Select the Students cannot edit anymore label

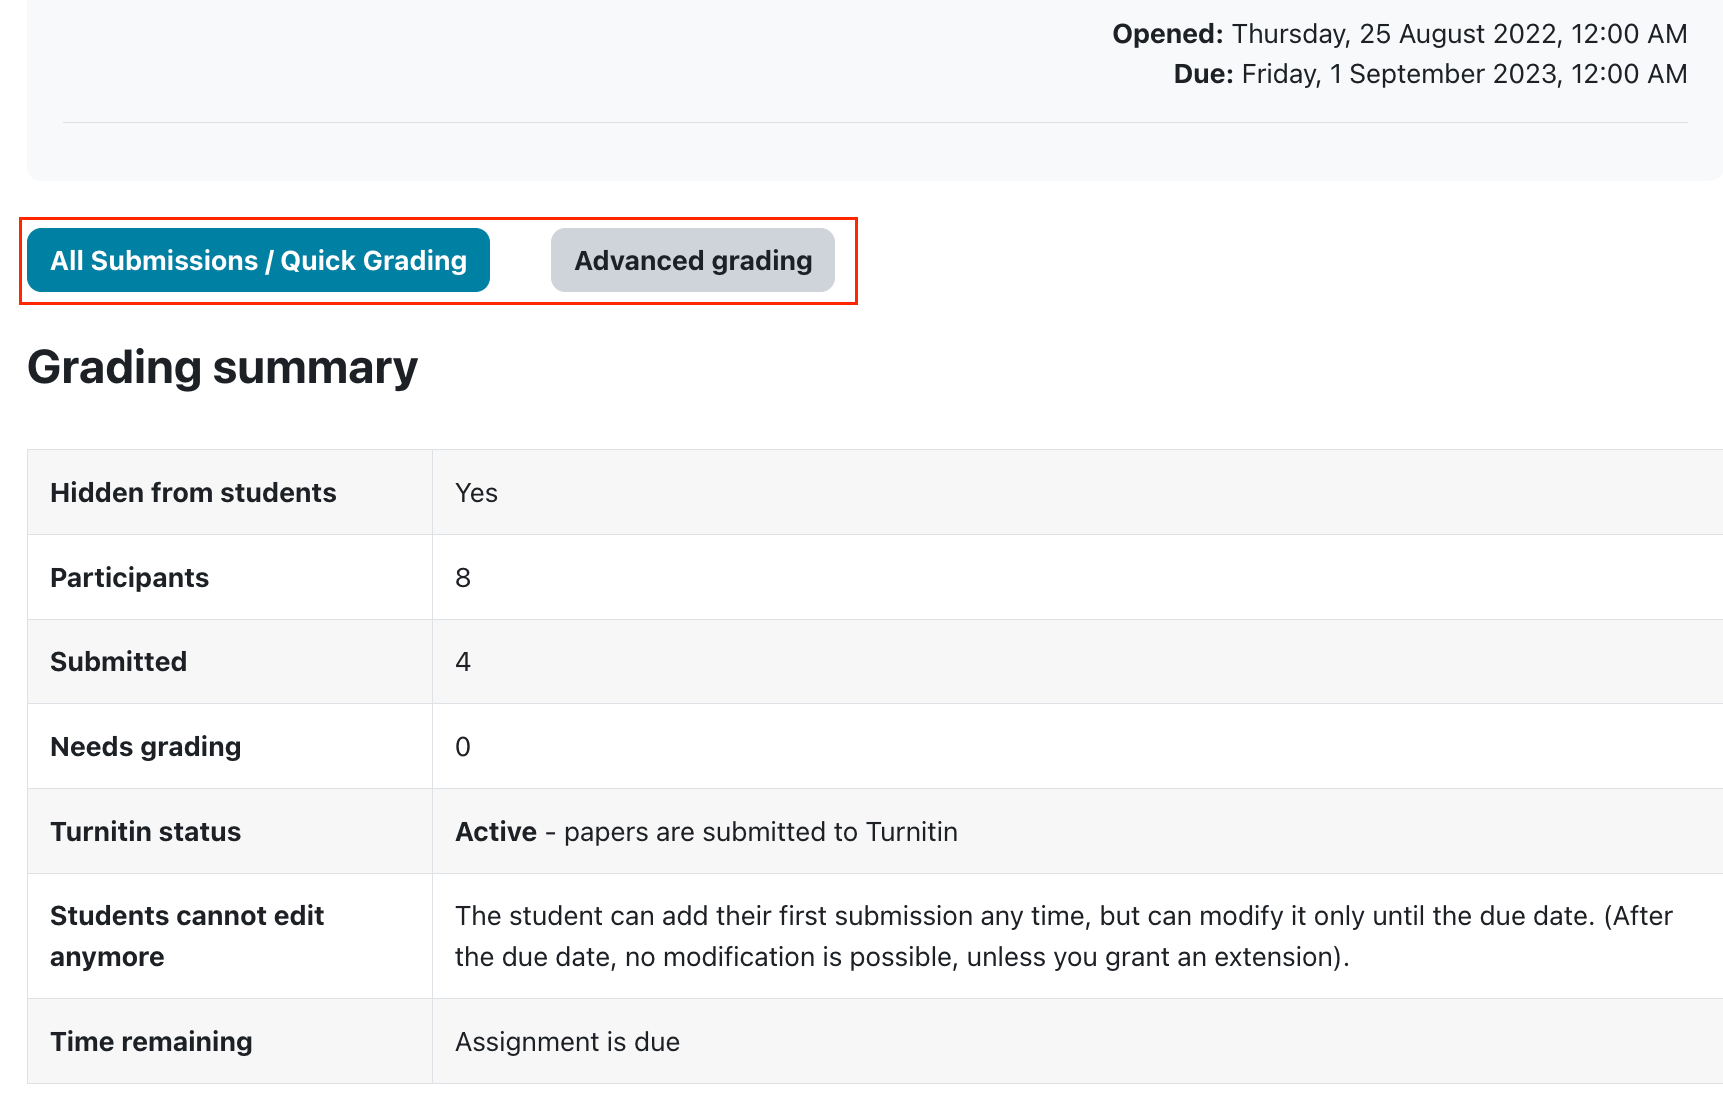pyautogui.click(x=186, y=936)
